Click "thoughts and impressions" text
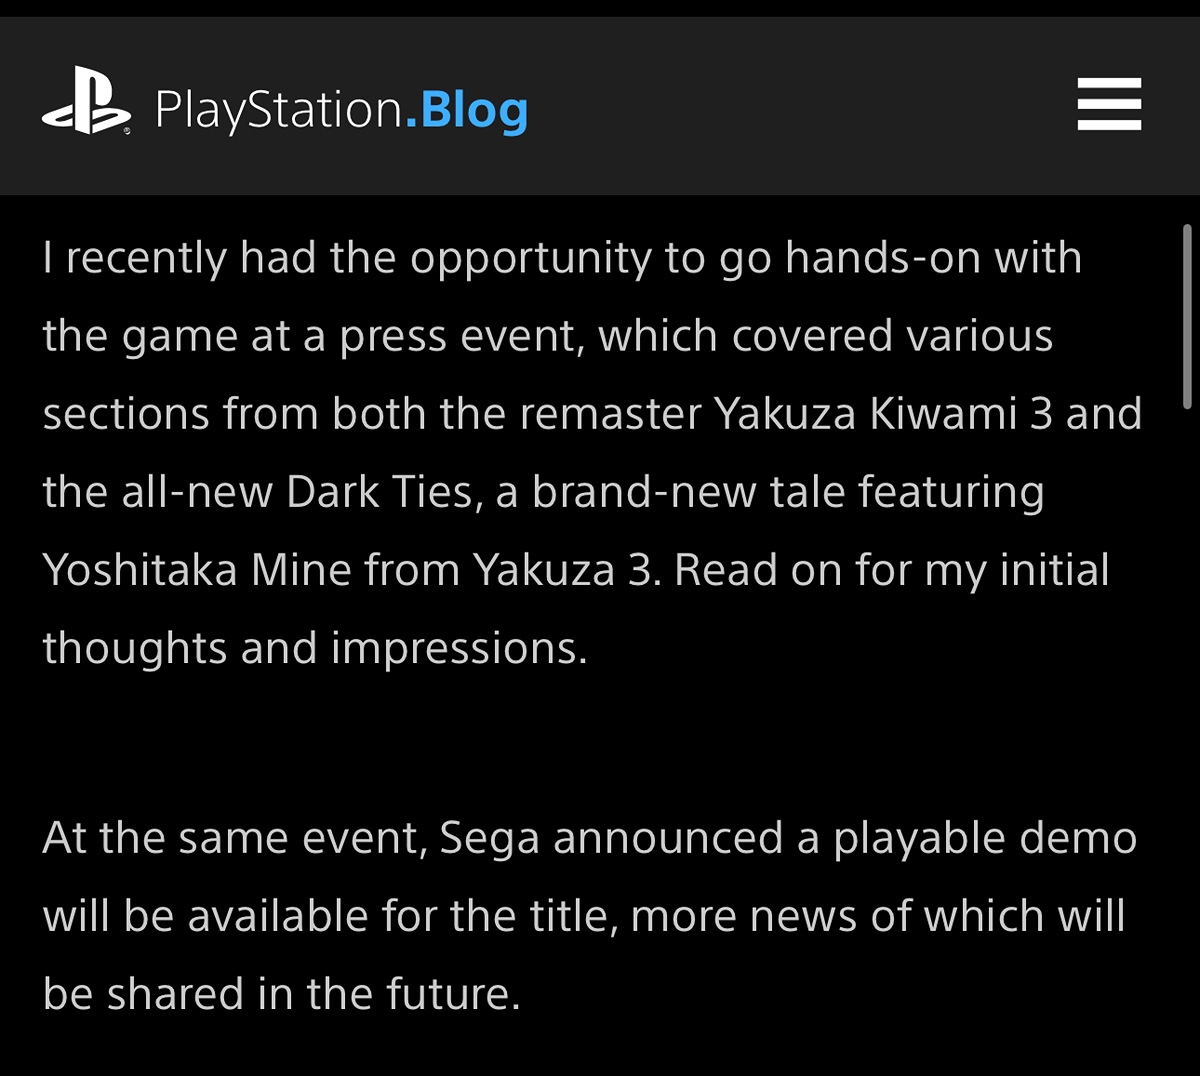The width and height of the screenshot is (1200, 1076). [x=315, y=648]
